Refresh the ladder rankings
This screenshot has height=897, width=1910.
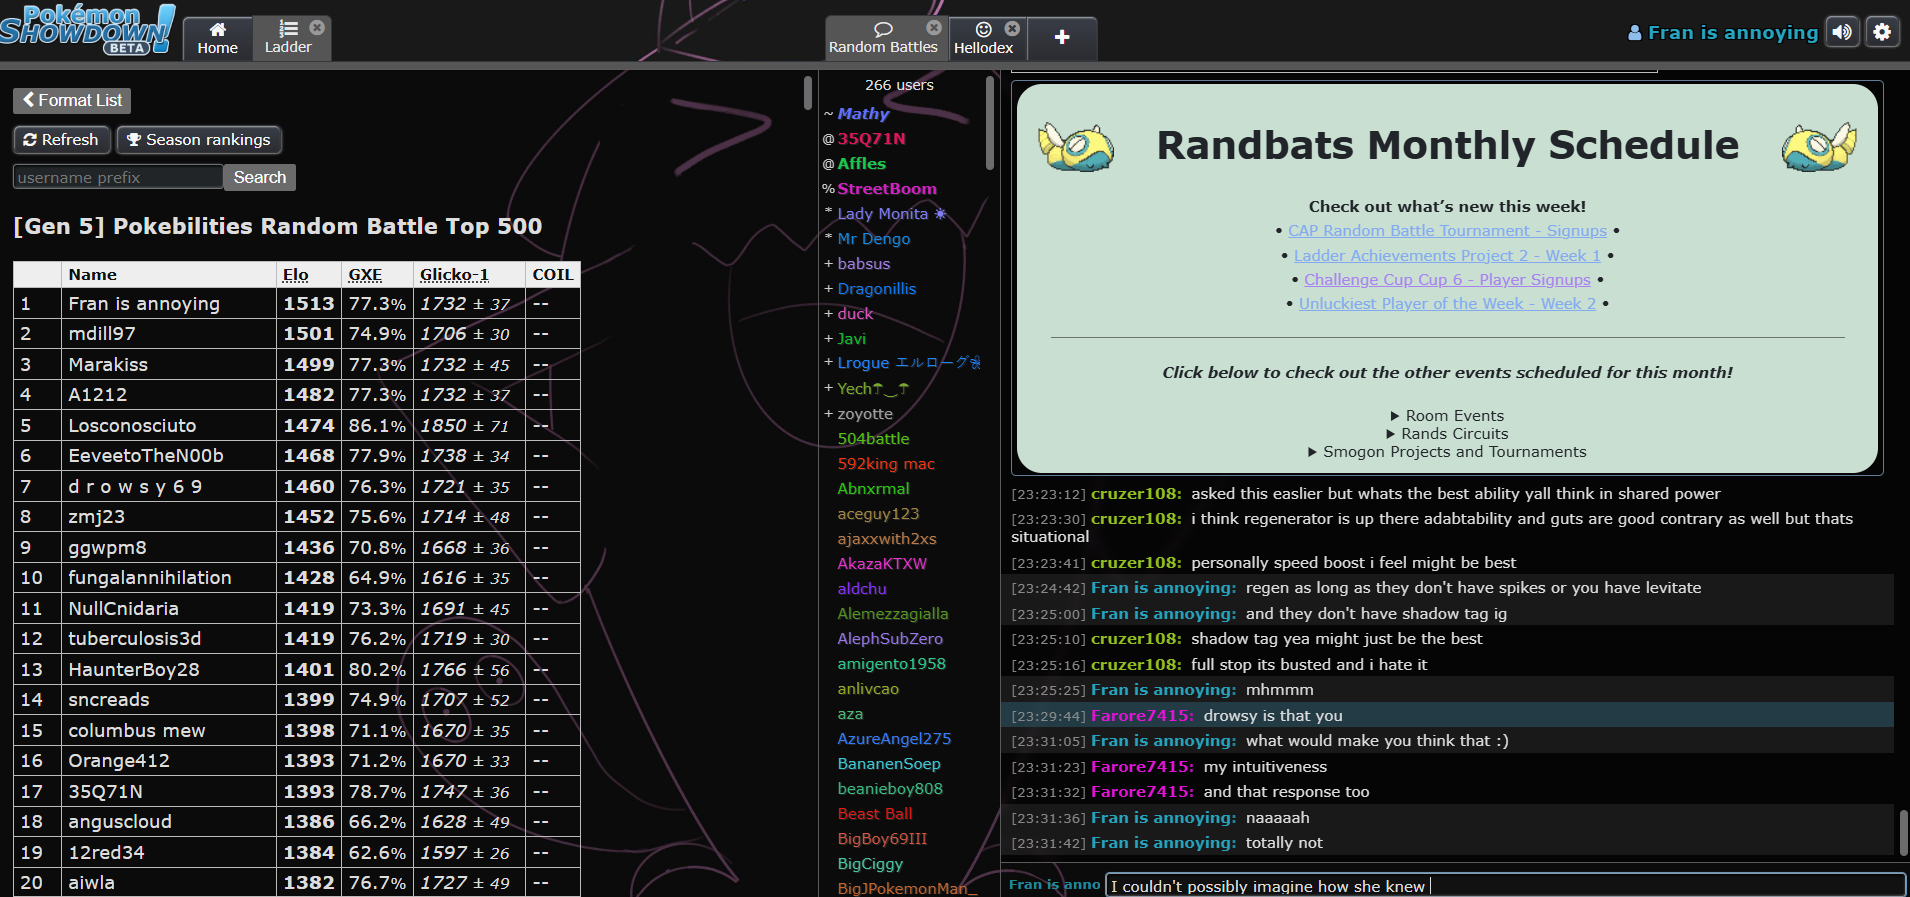pos(61,140)
